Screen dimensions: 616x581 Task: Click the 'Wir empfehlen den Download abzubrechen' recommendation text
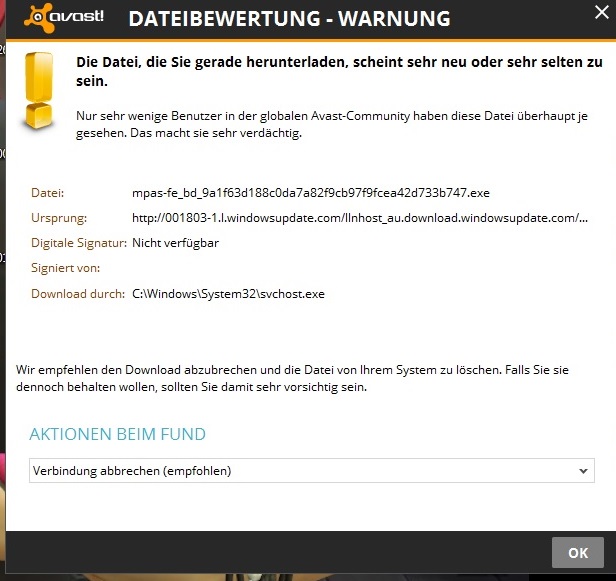(x=292, y=378)
